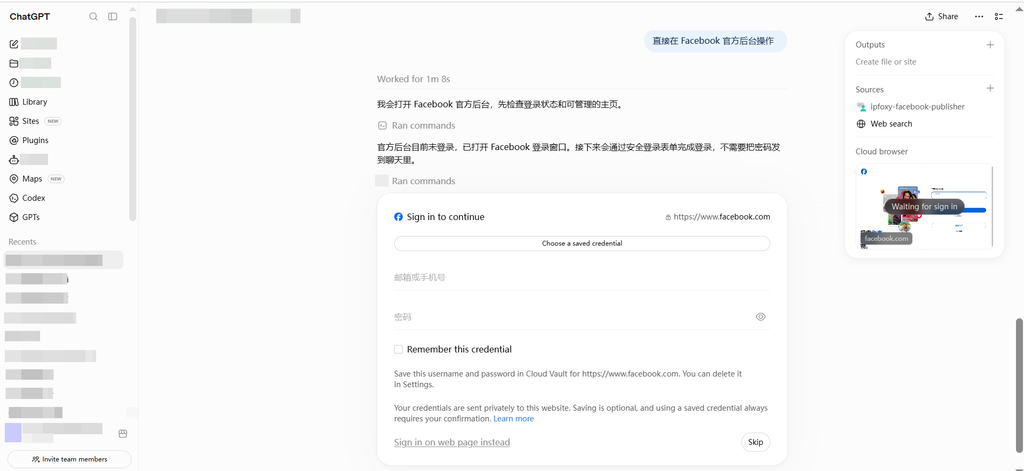This screenshot has height=471, width=1024.
Task: Click the Library books icon
Action: pyautogui.click(x=14, y=102)
